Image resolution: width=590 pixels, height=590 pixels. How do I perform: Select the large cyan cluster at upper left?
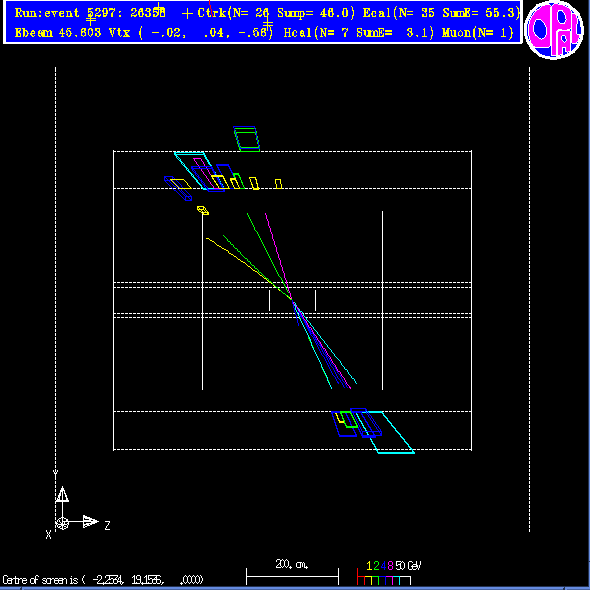pyautogui.click(x=193, y=170)
